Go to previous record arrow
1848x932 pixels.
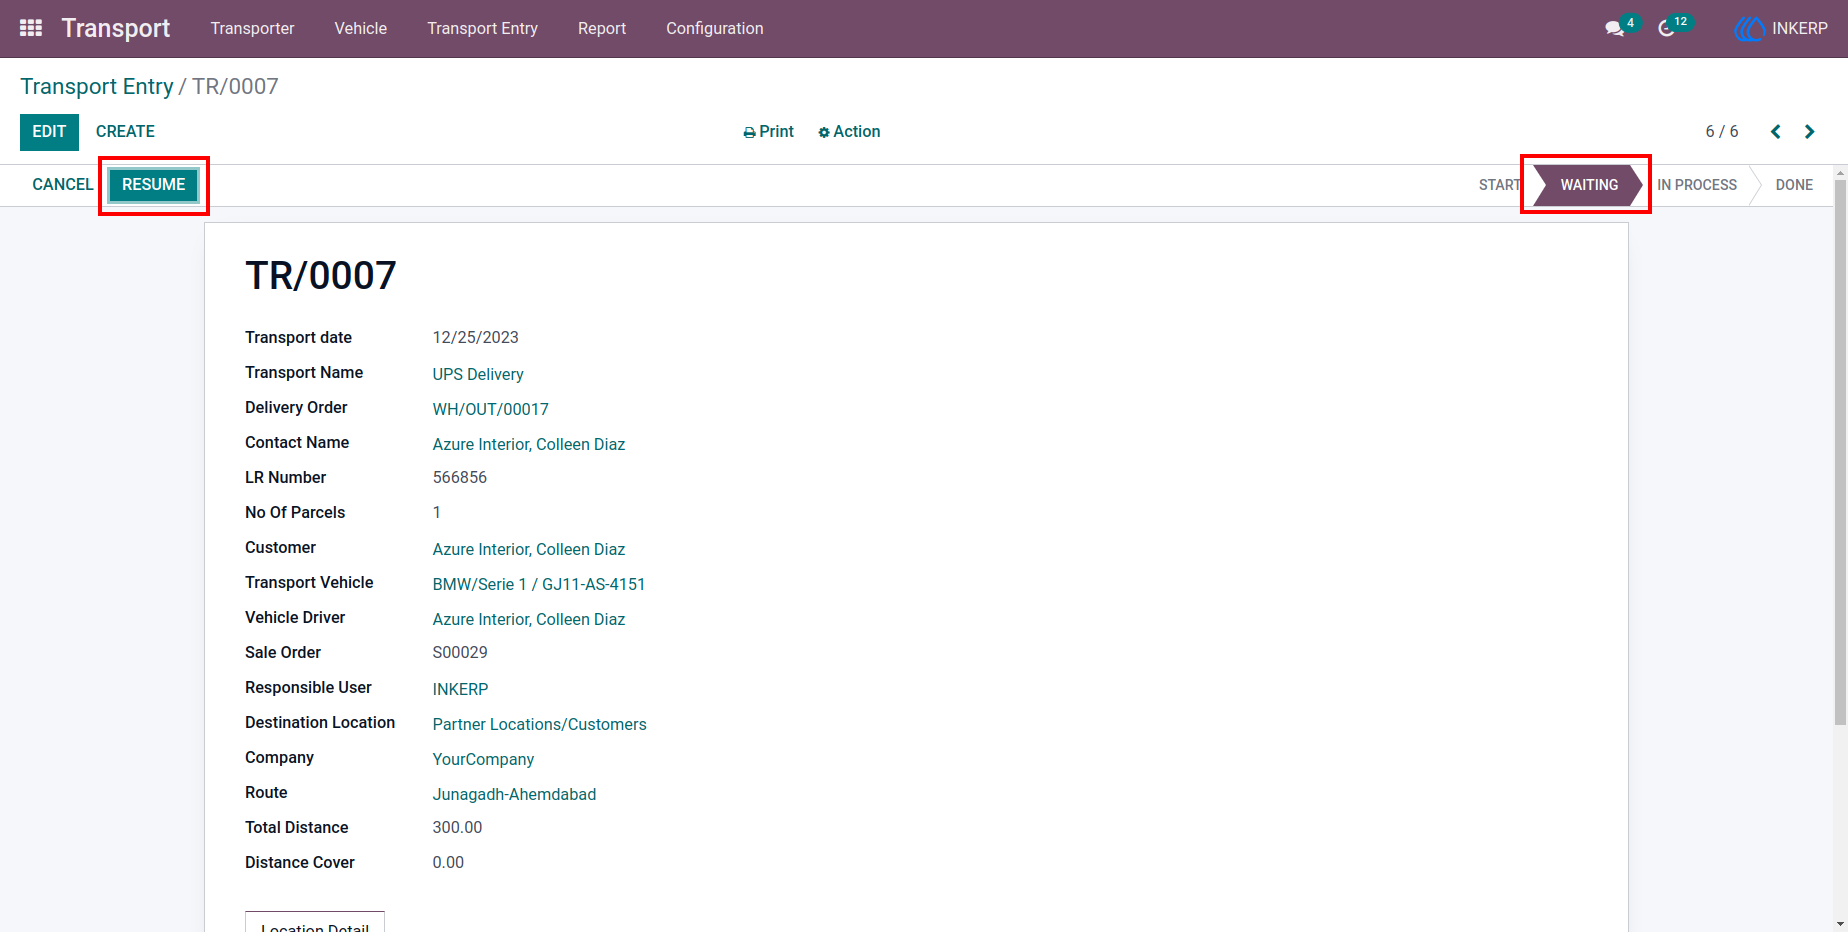1776,132
